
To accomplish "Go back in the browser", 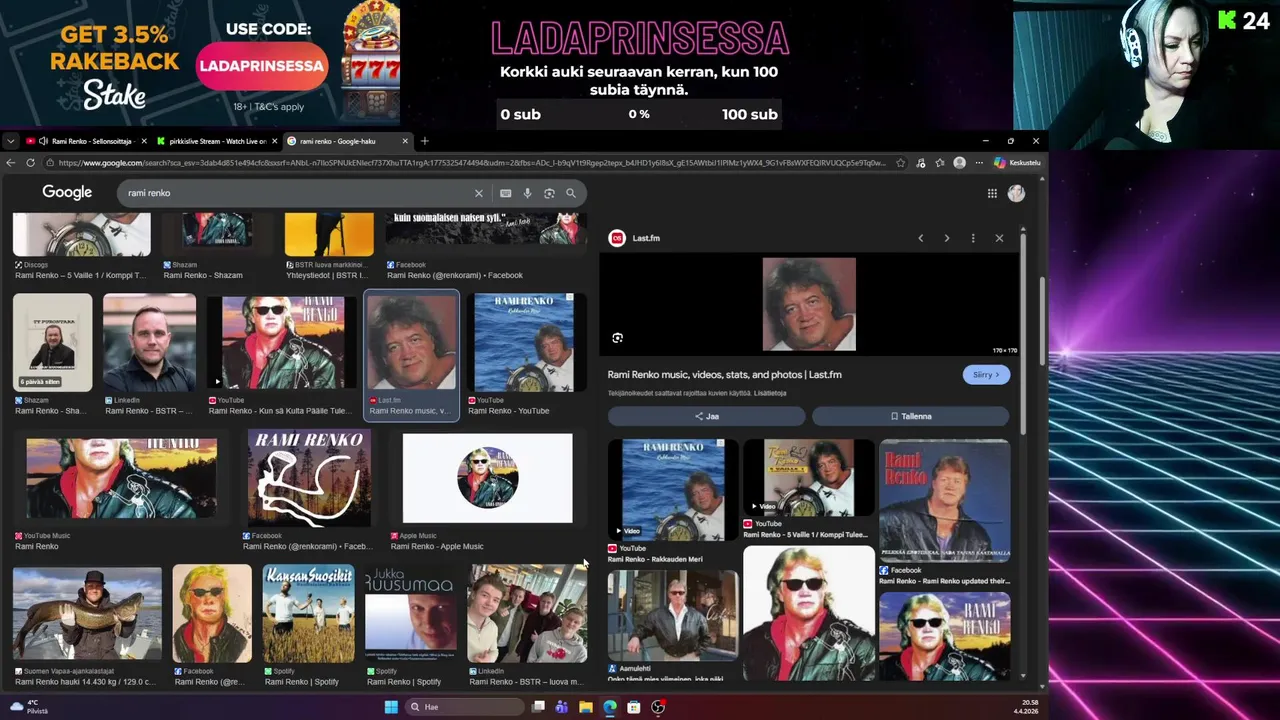I will click(x=11, y=163).
